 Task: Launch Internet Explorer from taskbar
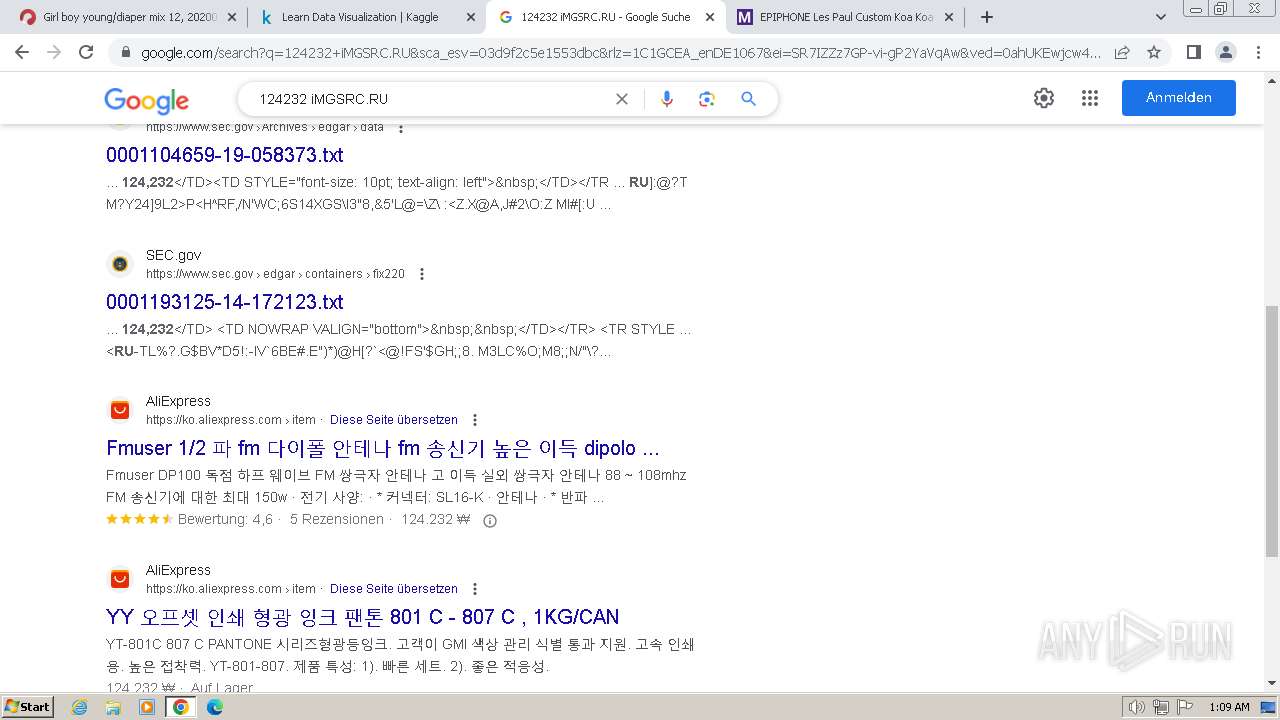point(79,707)
